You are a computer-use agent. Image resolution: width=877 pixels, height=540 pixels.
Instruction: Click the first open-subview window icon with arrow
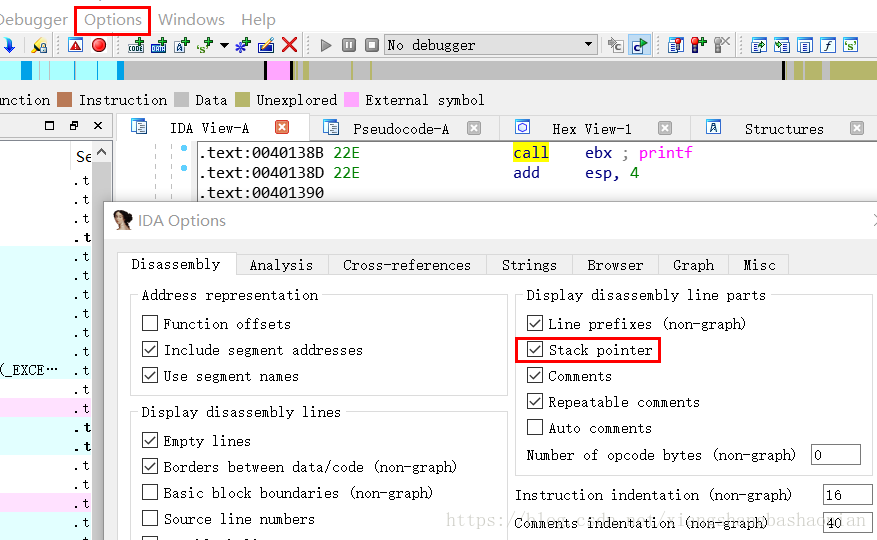click(x=758, y=45)
